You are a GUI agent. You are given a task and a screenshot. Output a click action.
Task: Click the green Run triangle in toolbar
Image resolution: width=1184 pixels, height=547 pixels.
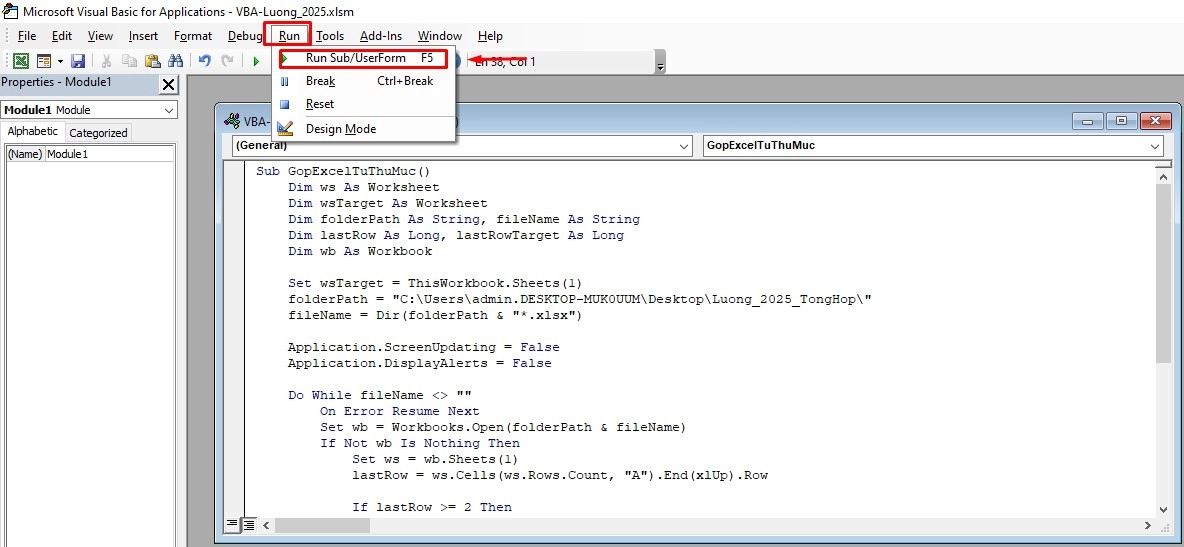(256, 61)
